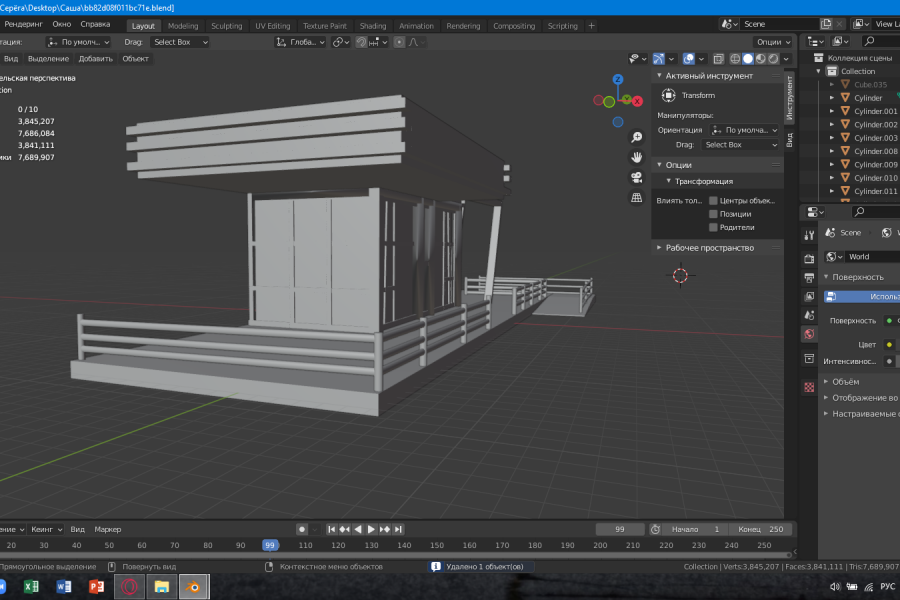Image resolution: width=900 pixels, height=600 pixels.
Task: Expand the Cylinder.001 outliner item
Action: (x=831, y=111)
